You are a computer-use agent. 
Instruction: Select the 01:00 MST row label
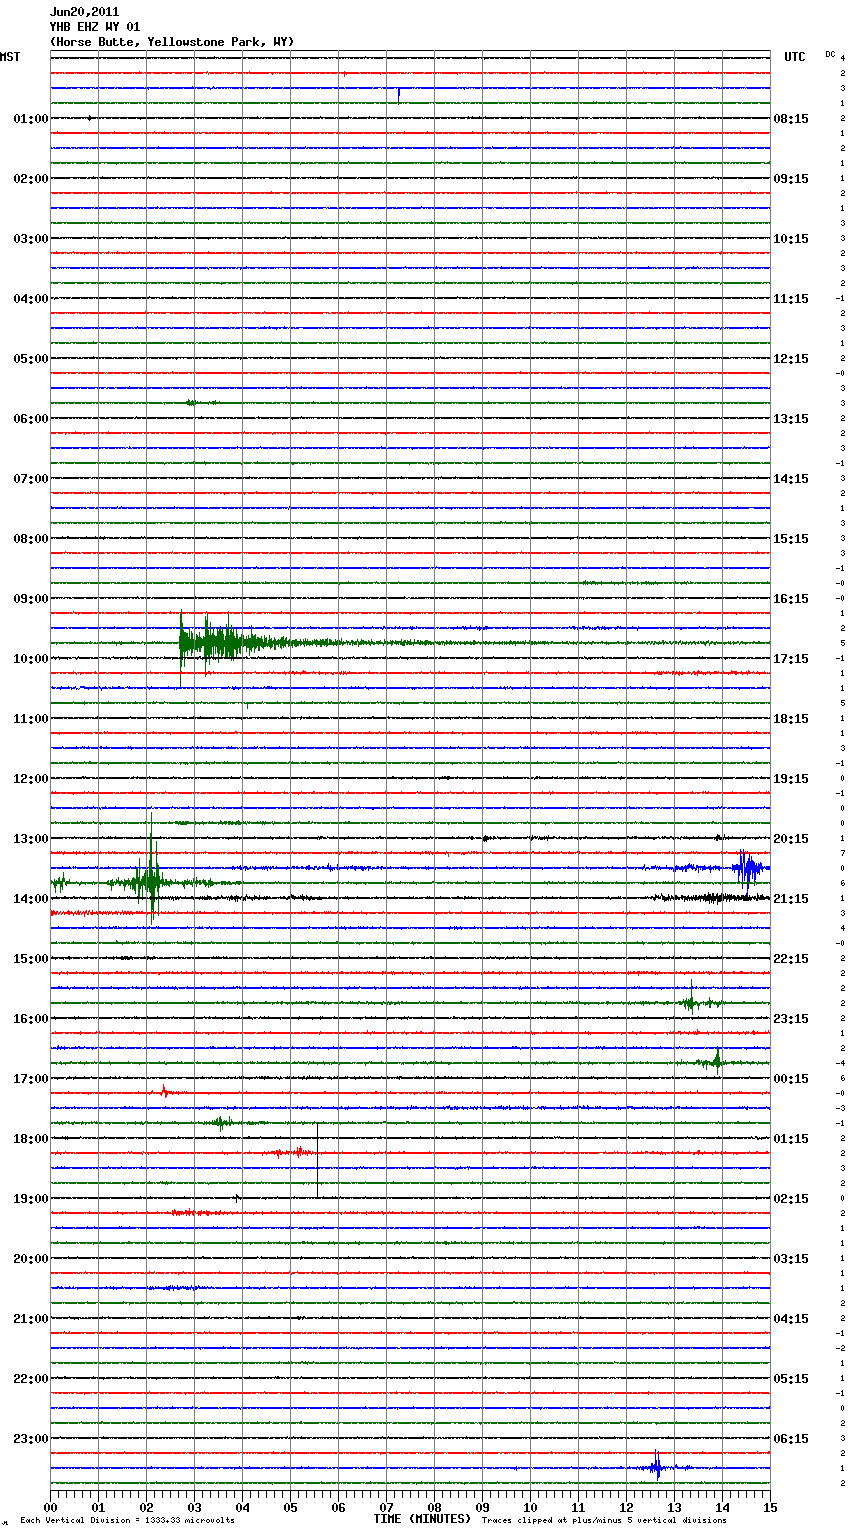point(31,119)
